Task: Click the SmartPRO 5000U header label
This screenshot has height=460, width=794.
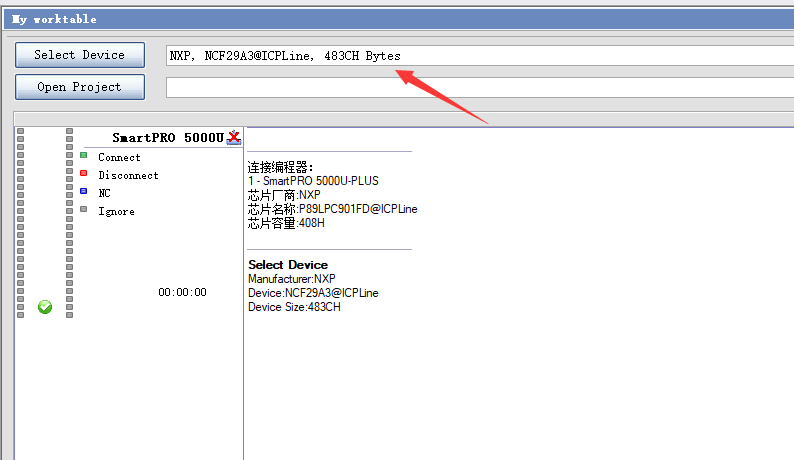Action: pyautogui.click(x=168, y=138)
